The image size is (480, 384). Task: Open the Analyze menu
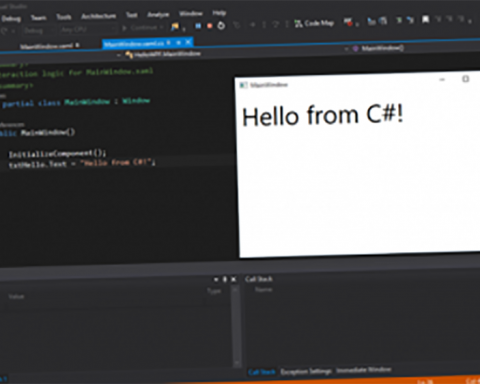pos(158,14)
